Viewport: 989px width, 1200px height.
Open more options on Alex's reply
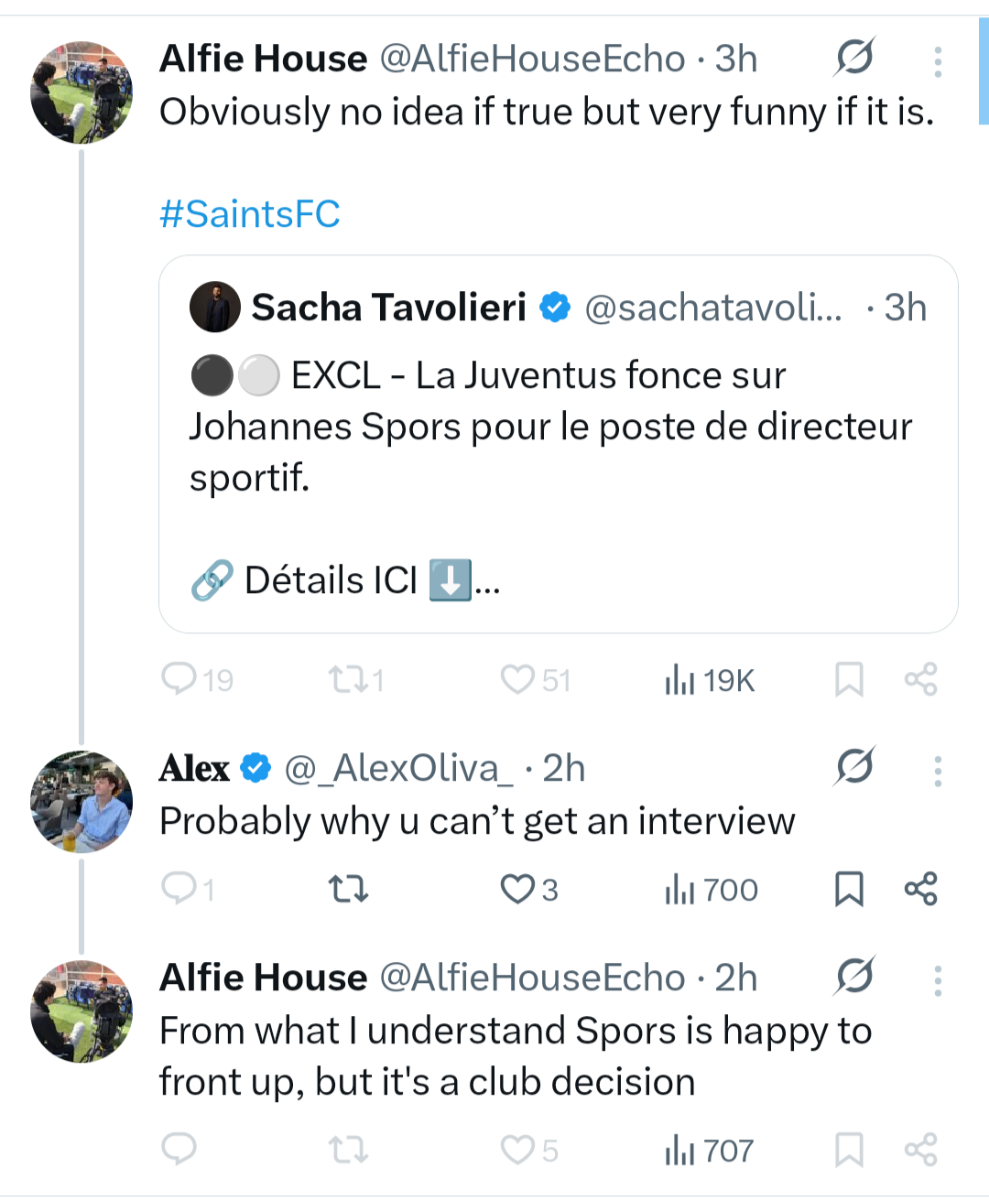point(938,770)
